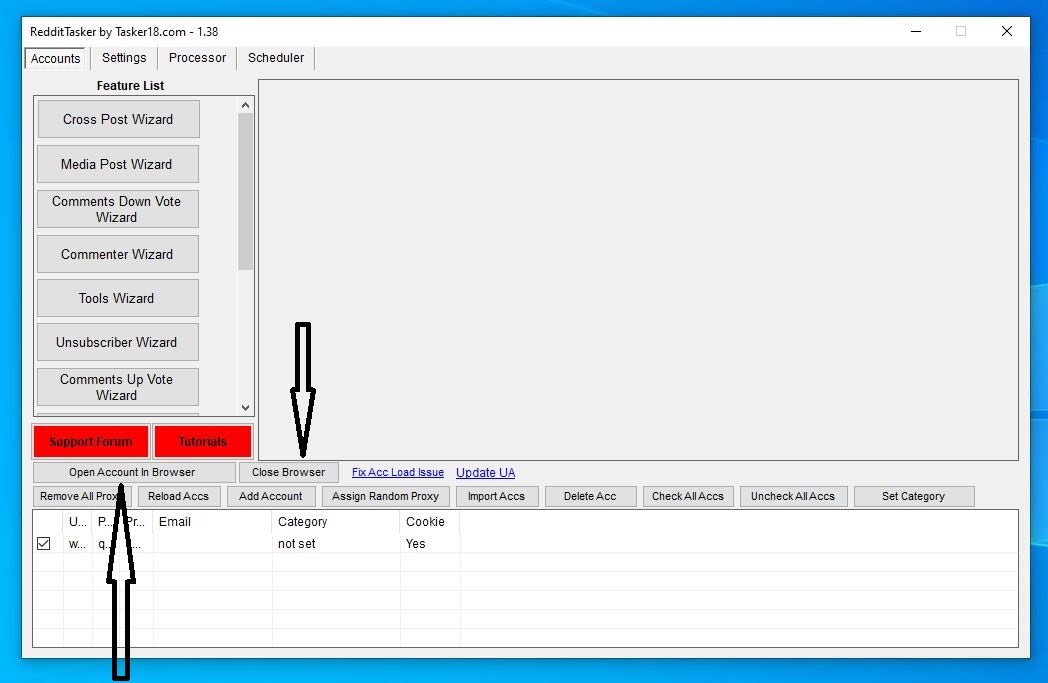This screenshot has width=1048, height=683.
Task: Launch the Media Post Wizard
Action: click(118, 164)
